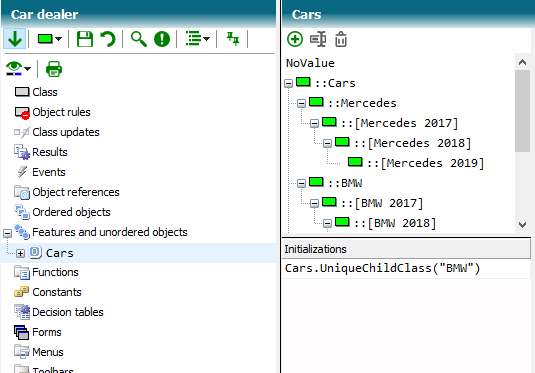
Task: Collapse the [Mercedes 2018] node
Action: tap(327, 143)
